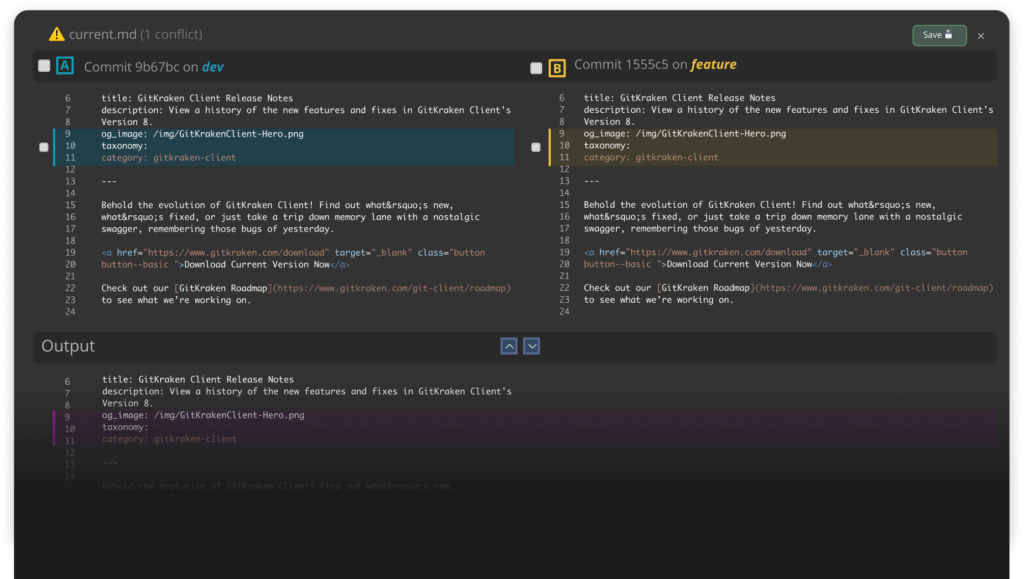Screen dimensions: 1024x579
Task: Check the conflicted og_image hunk in panel B
Action: point(536,146)
